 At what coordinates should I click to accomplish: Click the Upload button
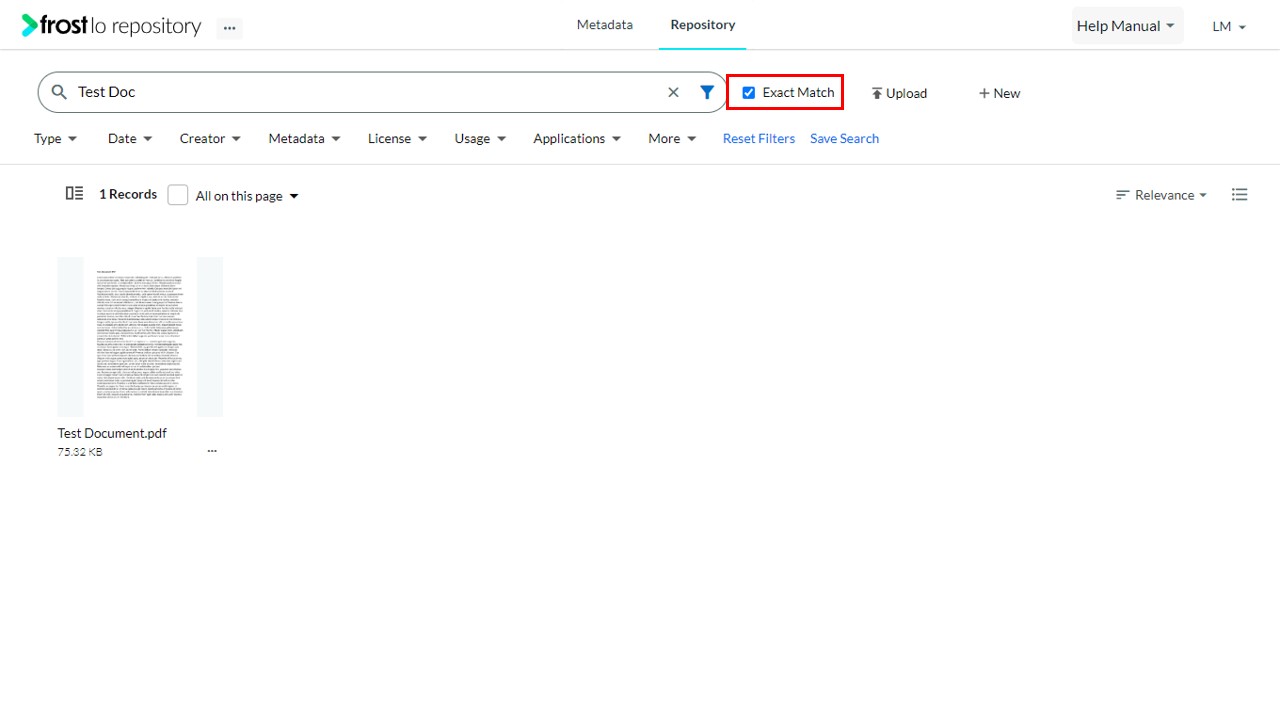899,93
